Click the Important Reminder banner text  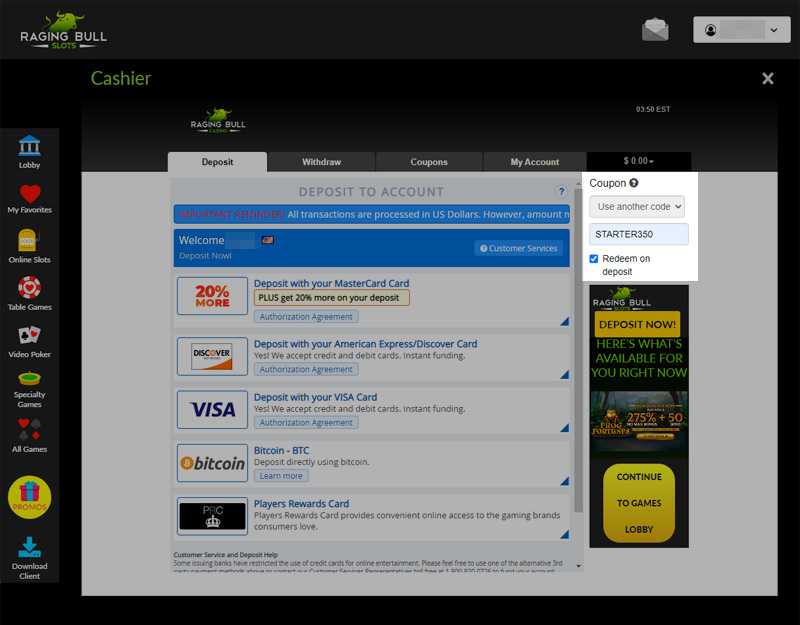[371, 214]
